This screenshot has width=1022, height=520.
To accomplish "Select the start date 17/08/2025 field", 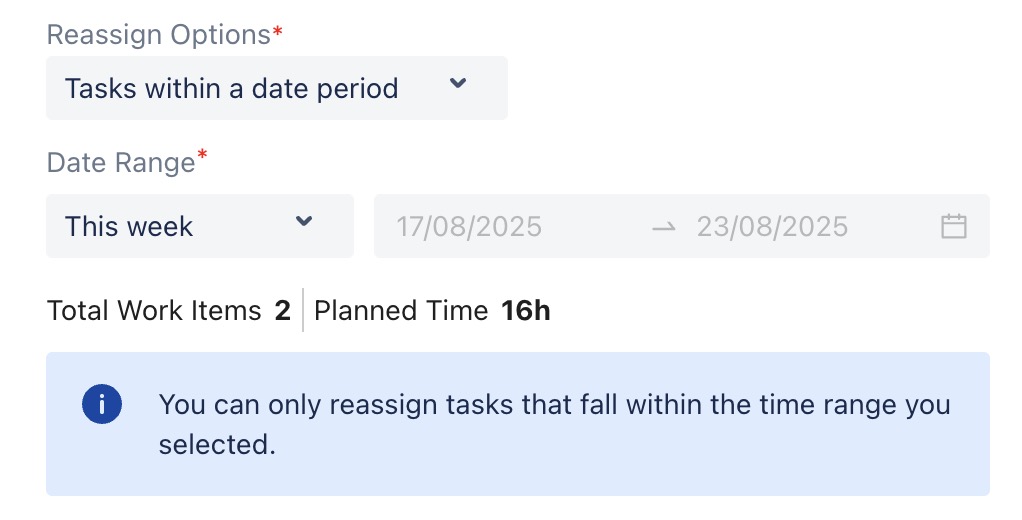I will click(x=469, y=227).
